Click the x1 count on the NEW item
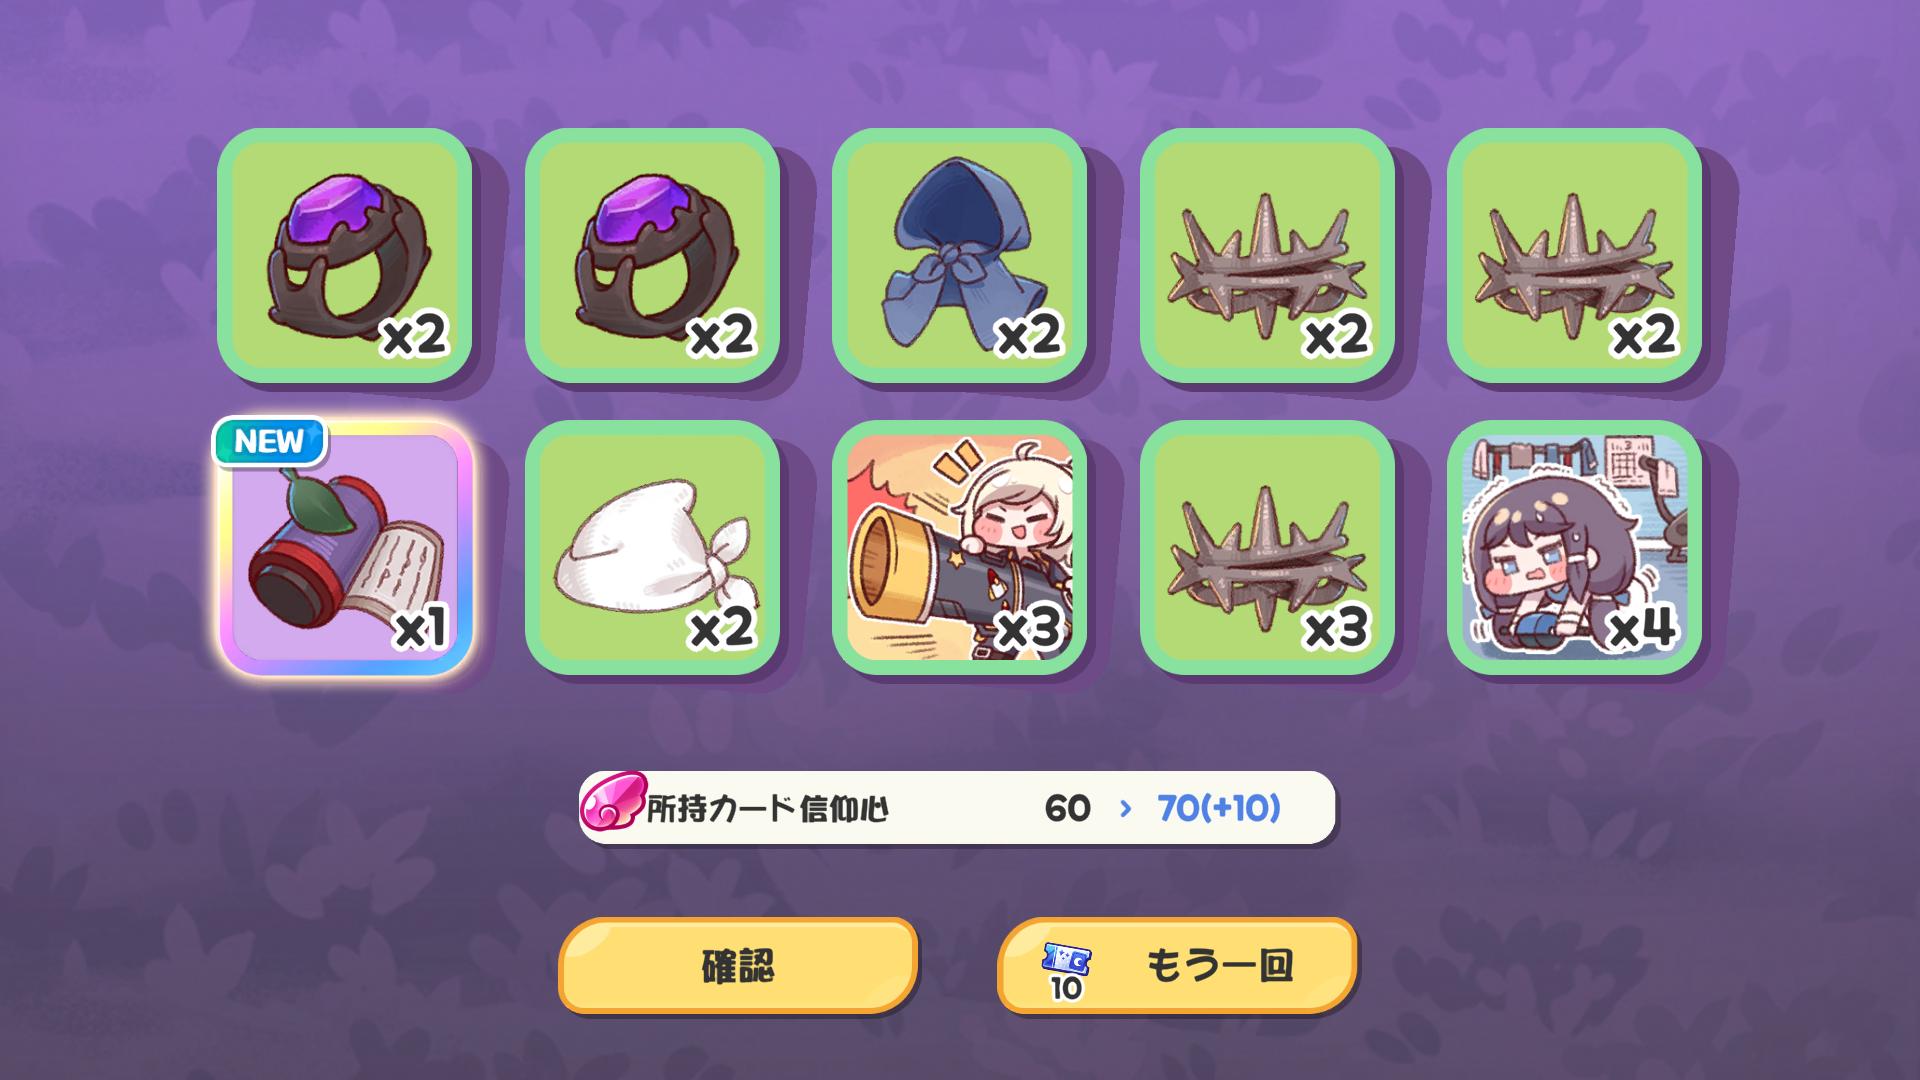 point(420,628)
